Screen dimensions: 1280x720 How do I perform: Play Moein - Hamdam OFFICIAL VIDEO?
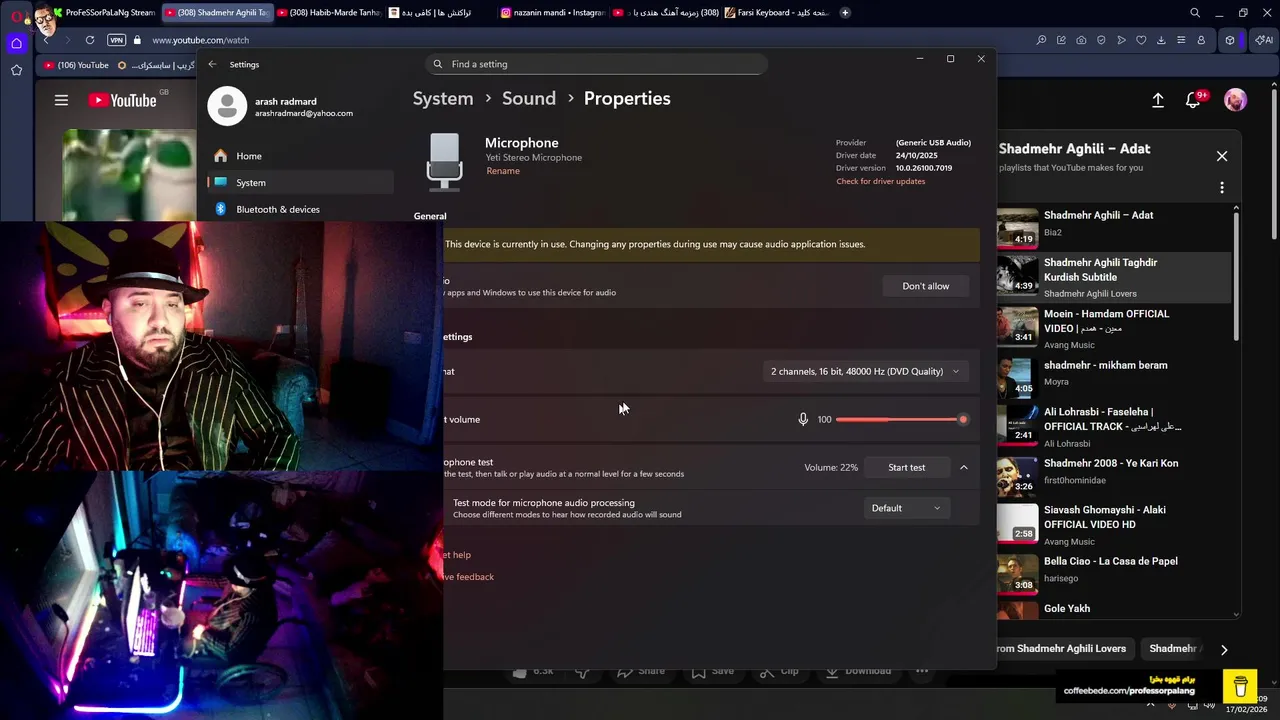point(1113,329)
